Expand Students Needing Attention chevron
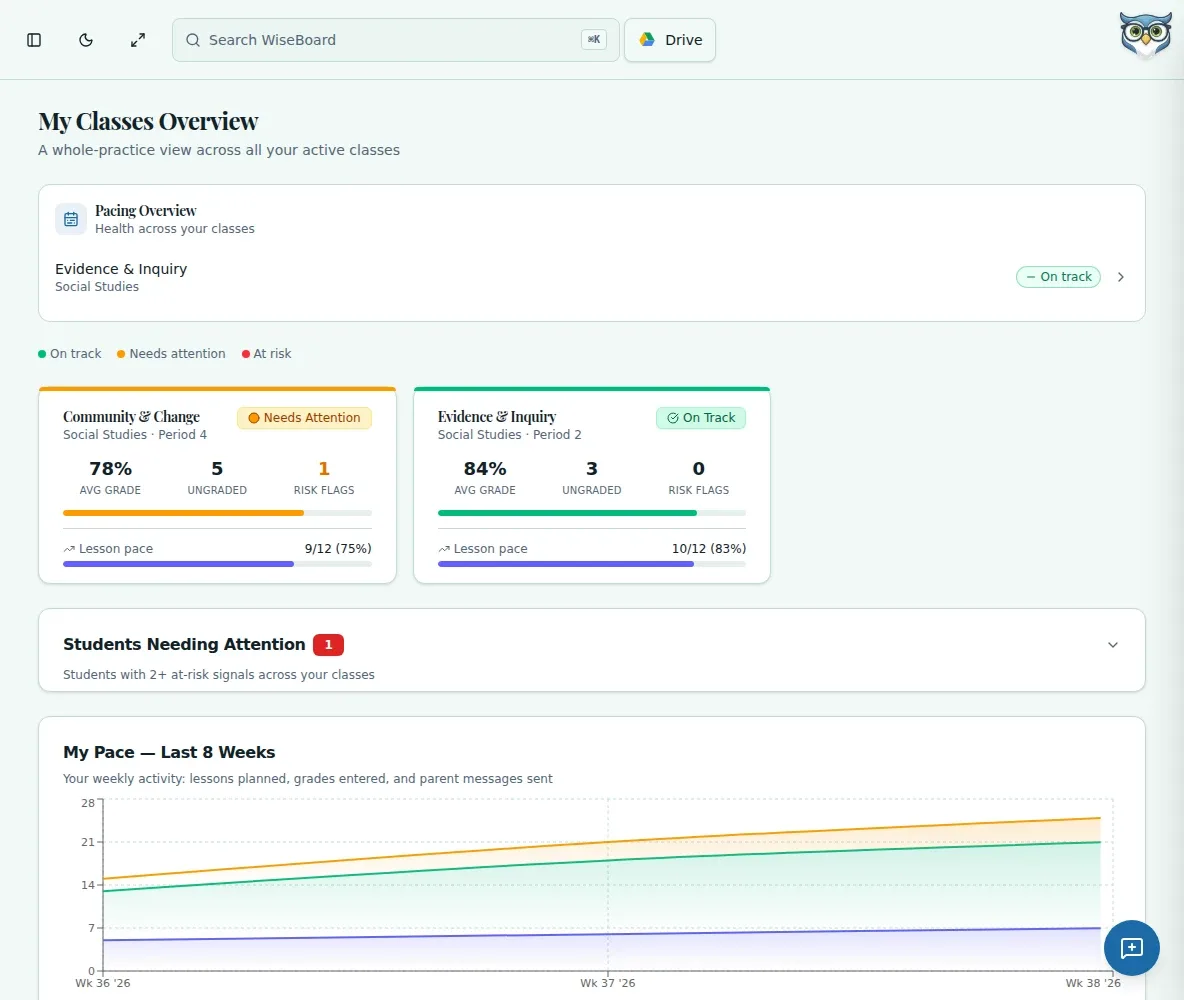The width and height of the screenshot is (1184, 1000). (1113, 645)
